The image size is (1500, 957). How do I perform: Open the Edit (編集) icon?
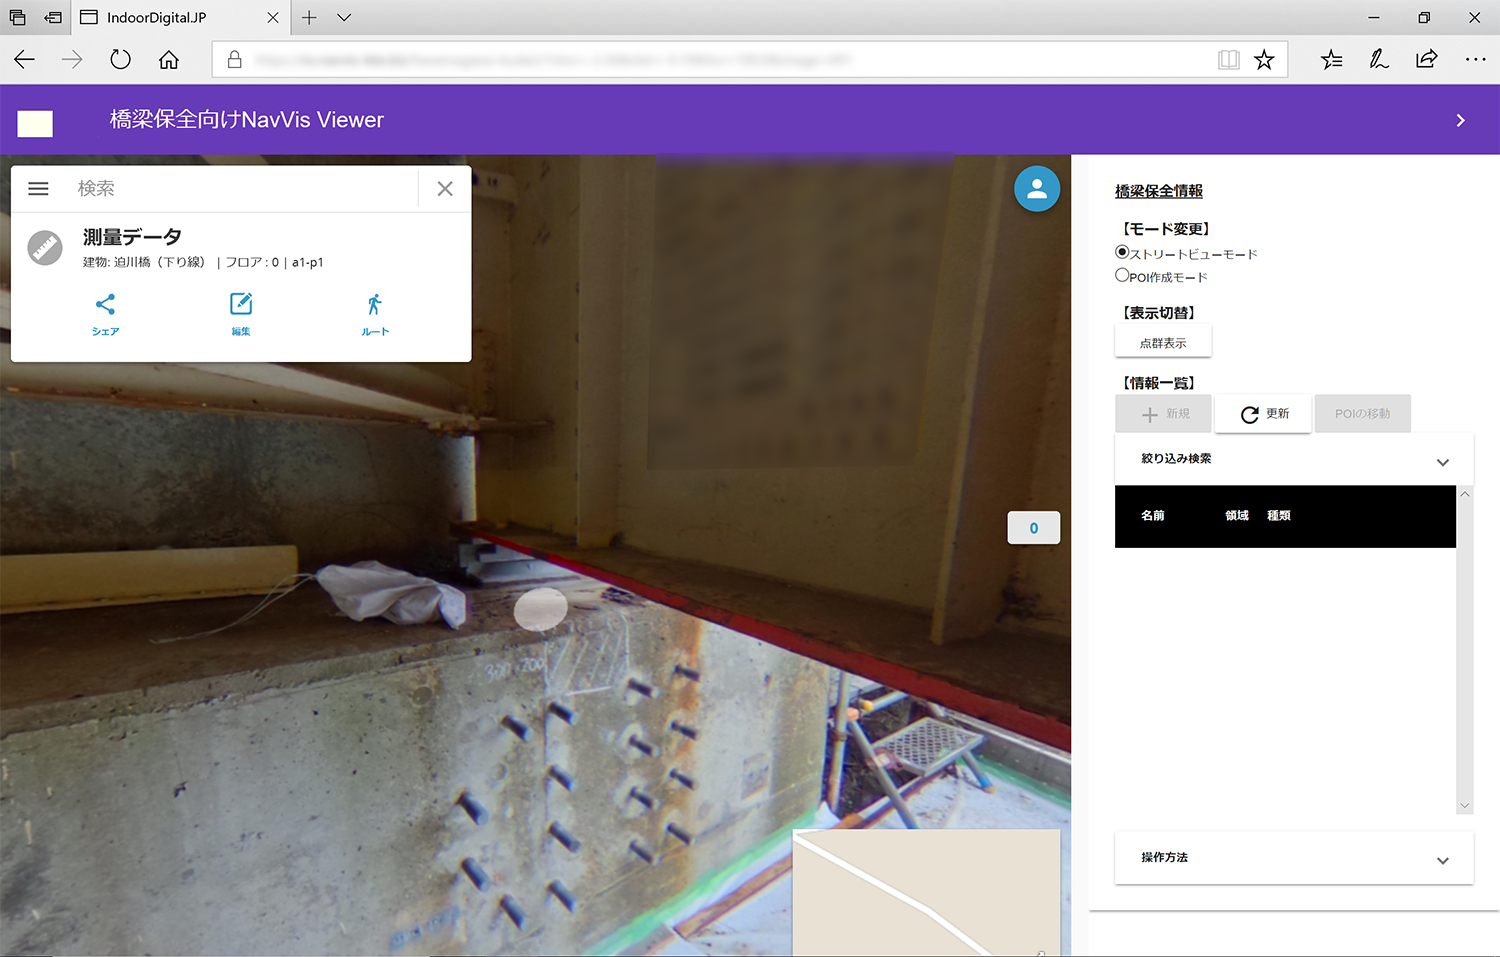click(241, 305)
